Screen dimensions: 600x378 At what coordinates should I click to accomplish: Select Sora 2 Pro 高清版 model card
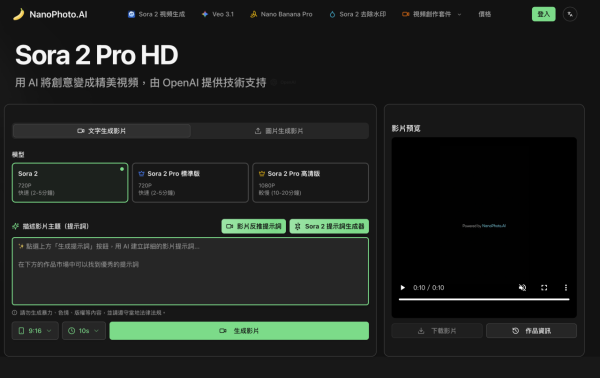pyautogui.click(x=310, y=183)
